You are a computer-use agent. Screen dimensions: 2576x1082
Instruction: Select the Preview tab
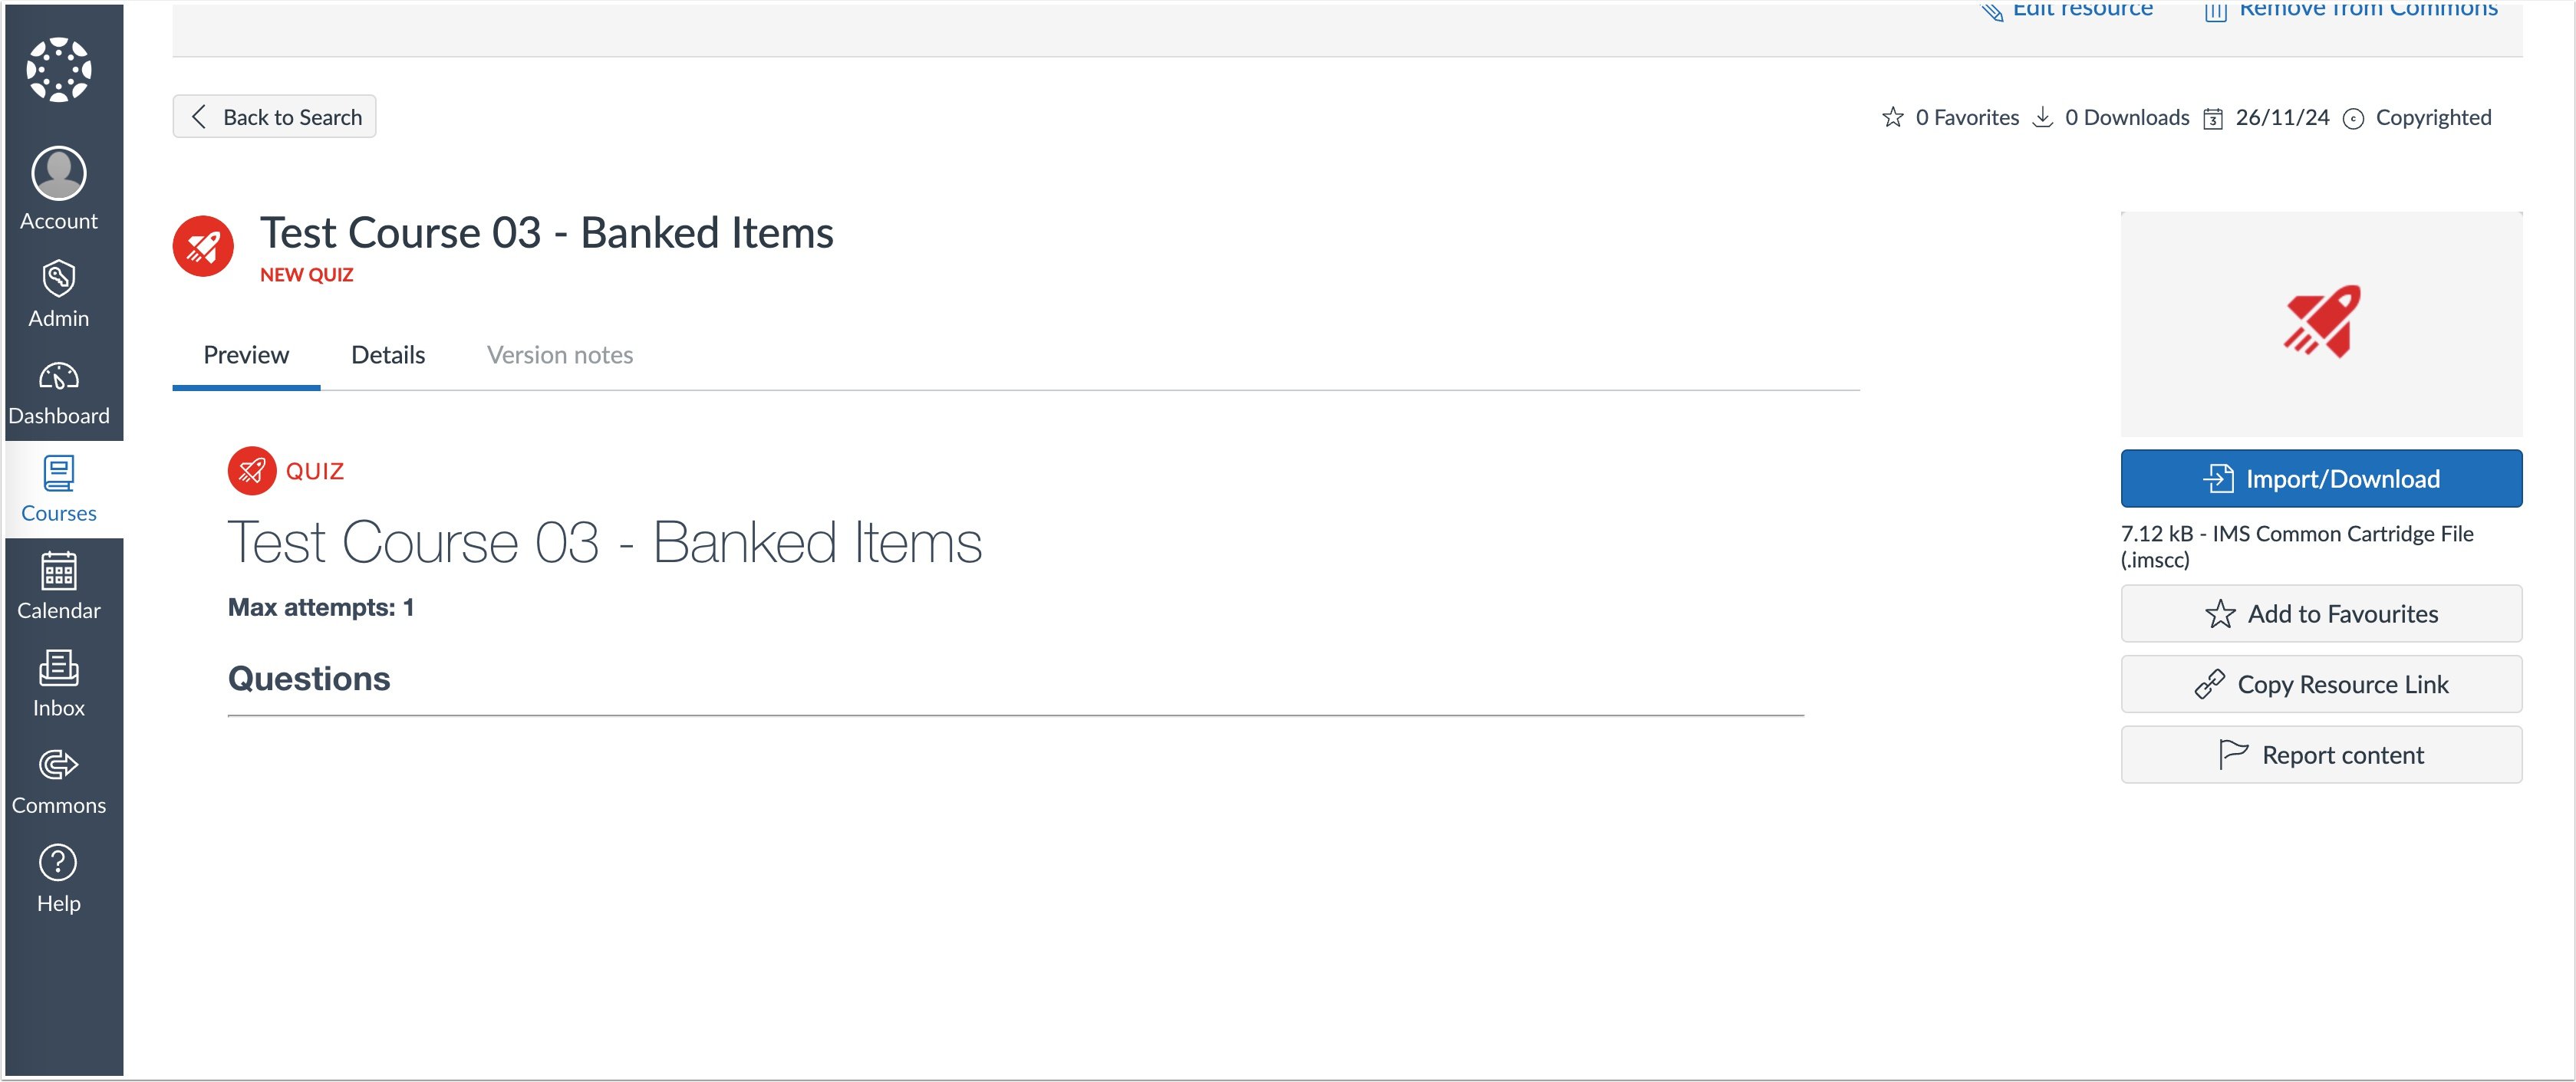click(246, 354)
